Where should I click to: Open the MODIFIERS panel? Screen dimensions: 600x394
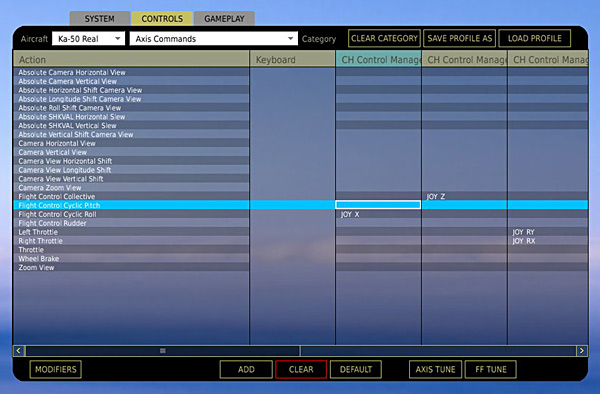tap(55, 370)
